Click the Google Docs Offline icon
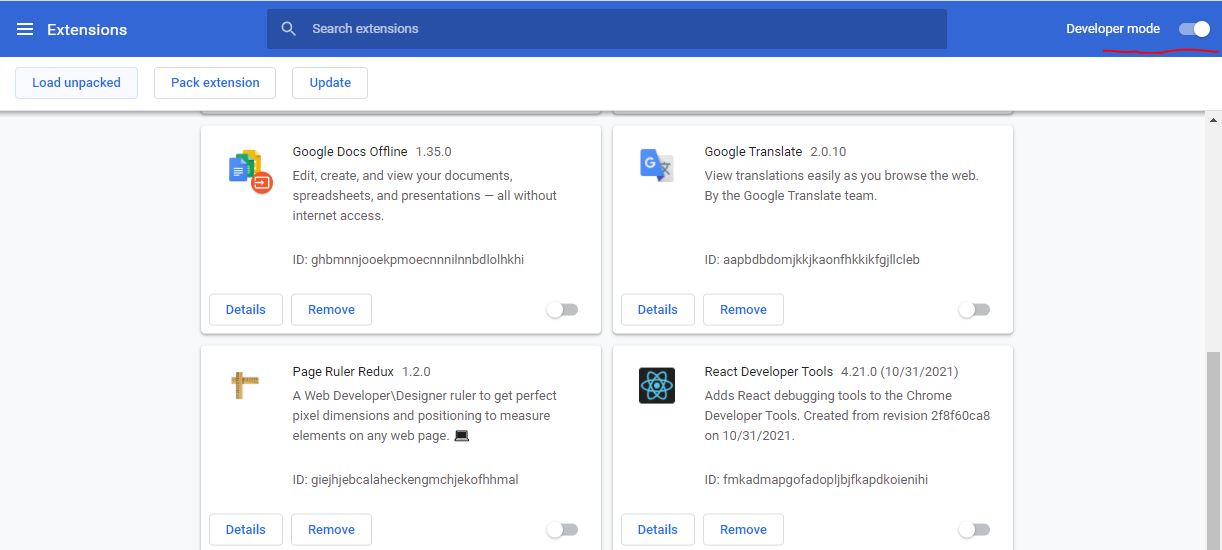This screenshot has width=1222, height=550. 250,171
